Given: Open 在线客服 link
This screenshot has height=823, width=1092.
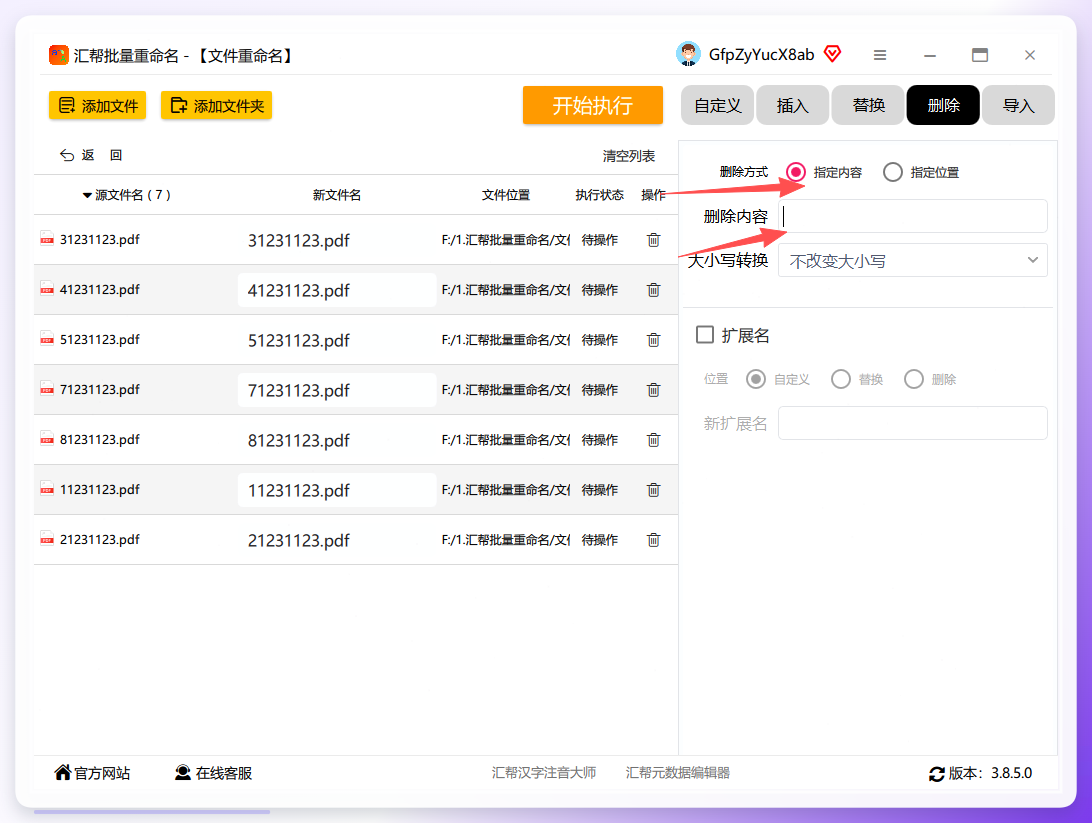Looking at the screenshot, I should pos(213,773).
